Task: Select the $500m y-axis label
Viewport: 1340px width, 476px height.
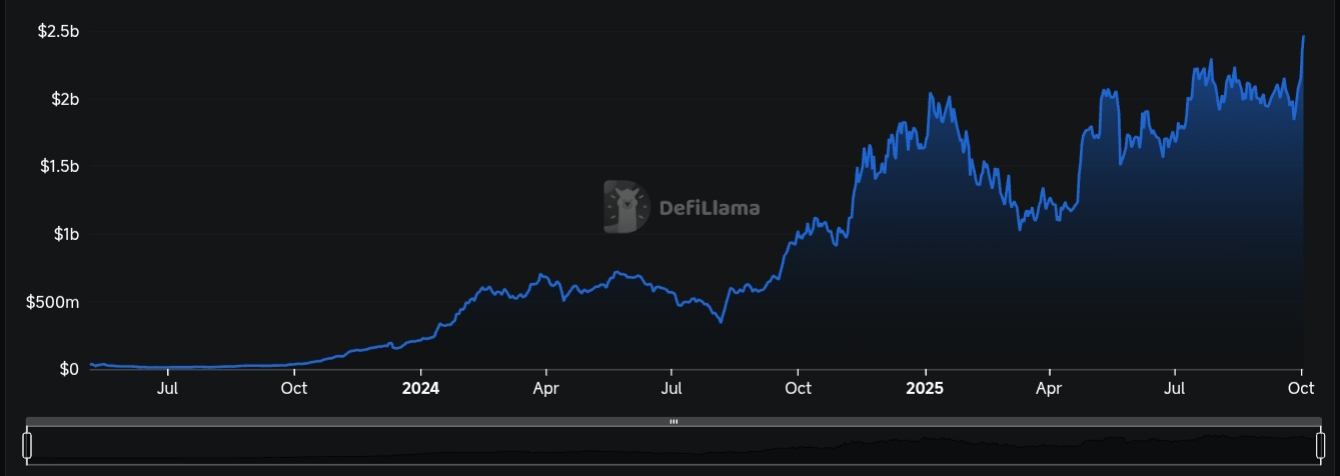Action: 53,301
